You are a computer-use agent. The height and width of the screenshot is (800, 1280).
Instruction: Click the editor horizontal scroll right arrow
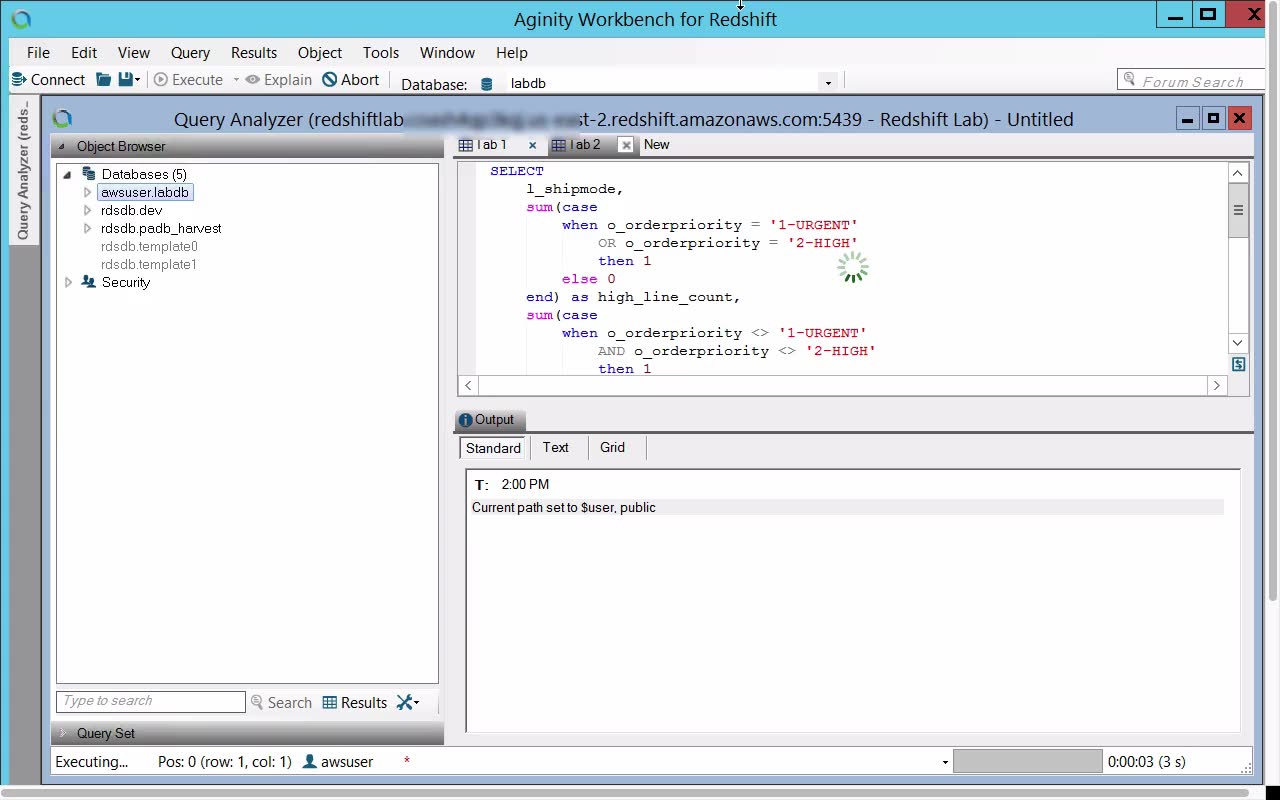[1216, 385]
